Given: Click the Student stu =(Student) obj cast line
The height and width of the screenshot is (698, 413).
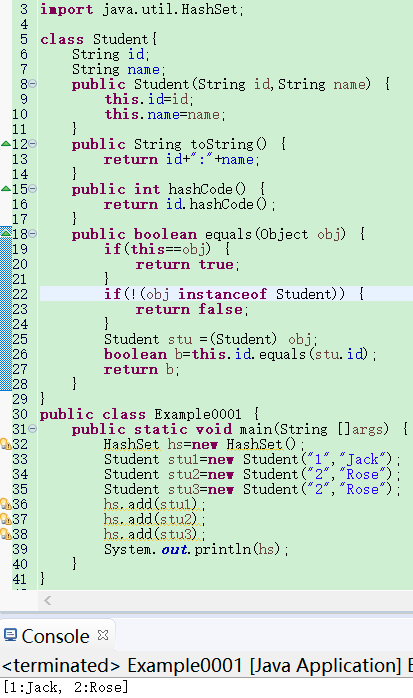Looking at the screenshot, I should (x=211, y=339).
